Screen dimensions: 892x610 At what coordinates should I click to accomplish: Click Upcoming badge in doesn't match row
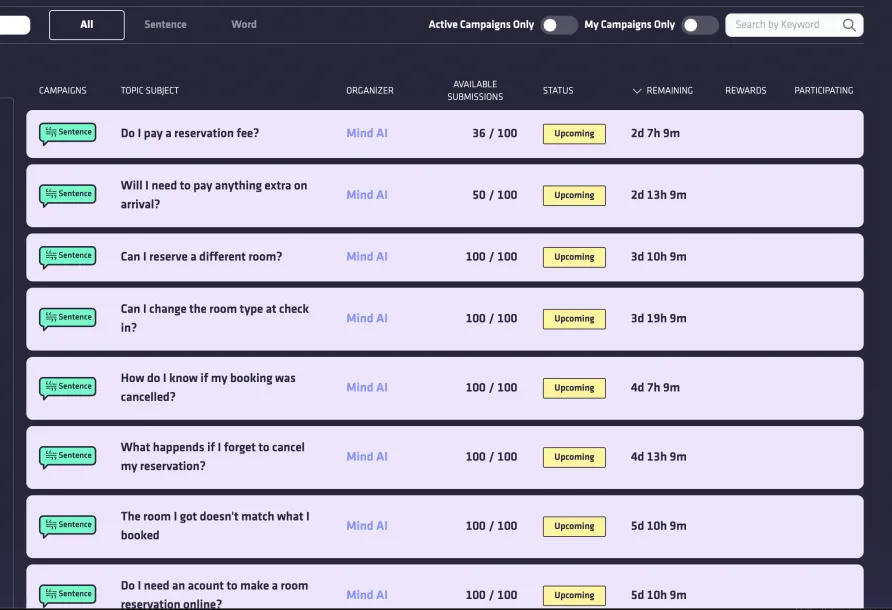574,526
